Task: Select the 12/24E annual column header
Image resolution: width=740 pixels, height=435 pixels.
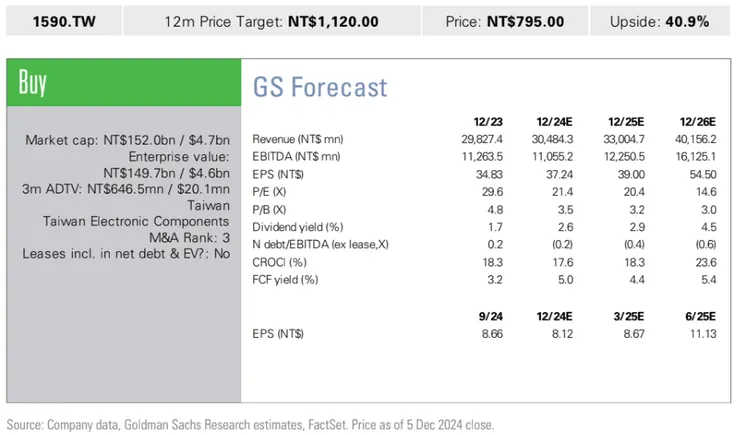Action: [554, 122]
